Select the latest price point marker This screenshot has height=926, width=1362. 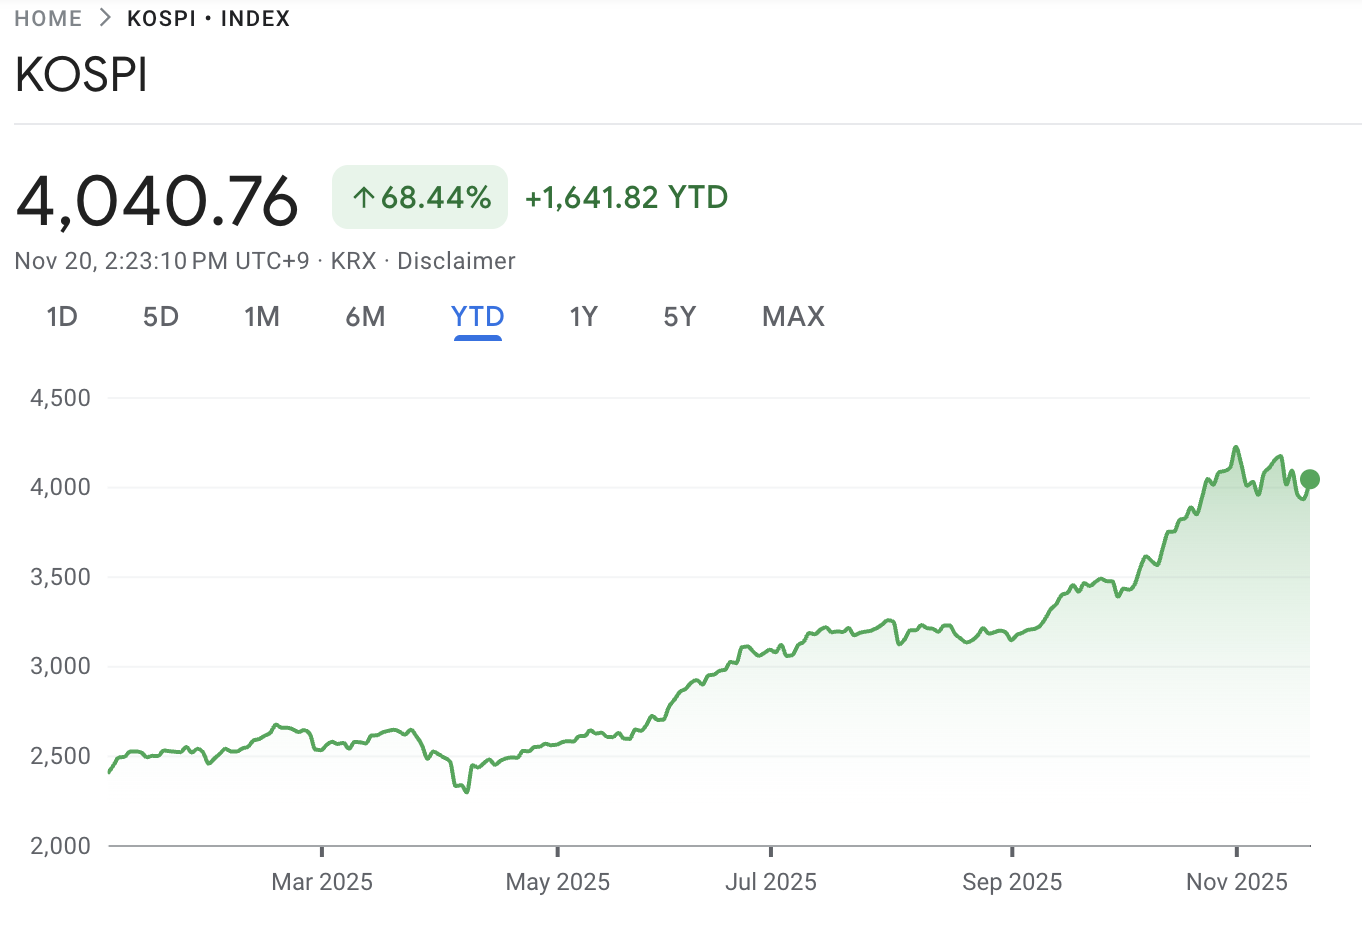[1309, 479]
